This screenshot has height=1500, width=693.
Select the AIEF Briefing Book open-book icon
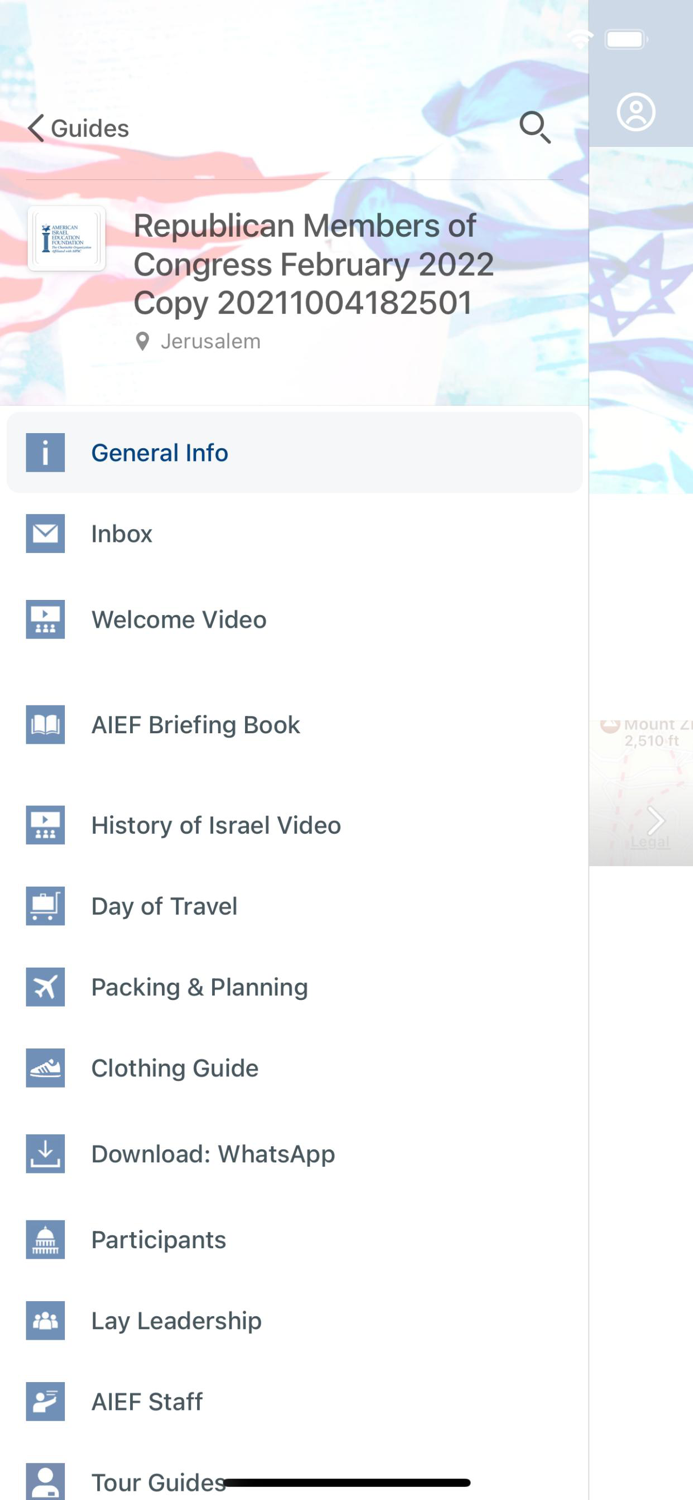45,724
